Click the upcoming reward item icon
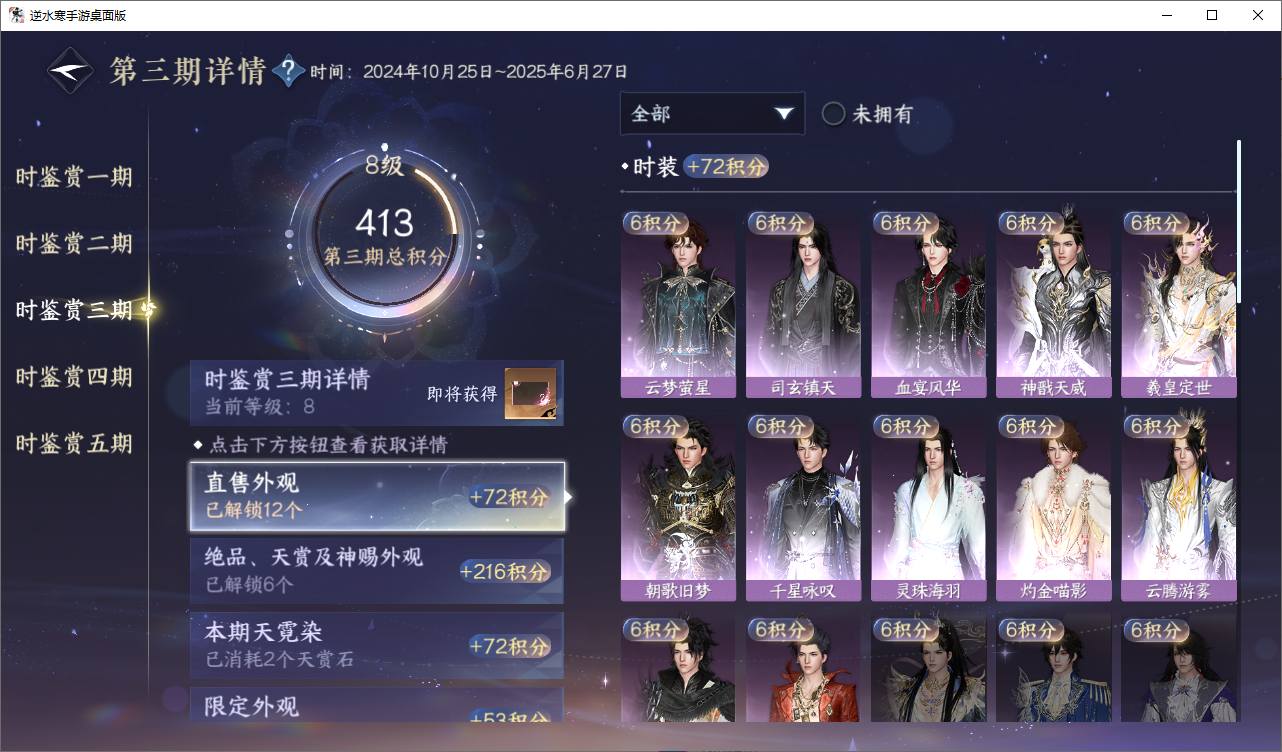Screen dimensions: 1282x752 [x=530, y=394]
